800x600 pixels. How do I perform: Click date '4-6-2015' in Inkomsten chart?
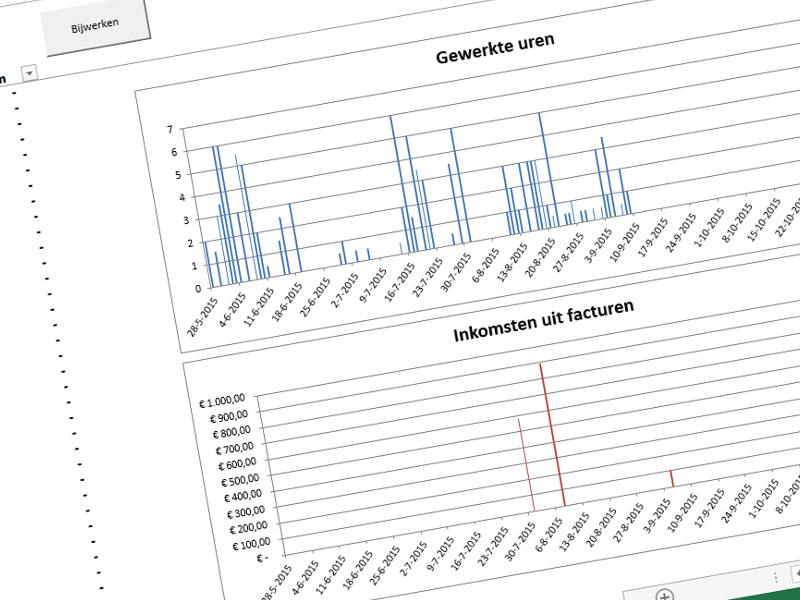click(x=306, y=577)
